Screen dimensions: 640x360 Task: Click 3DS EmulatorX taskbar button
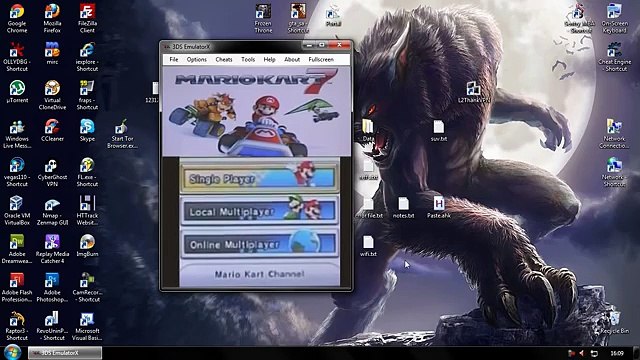(65, 353)
